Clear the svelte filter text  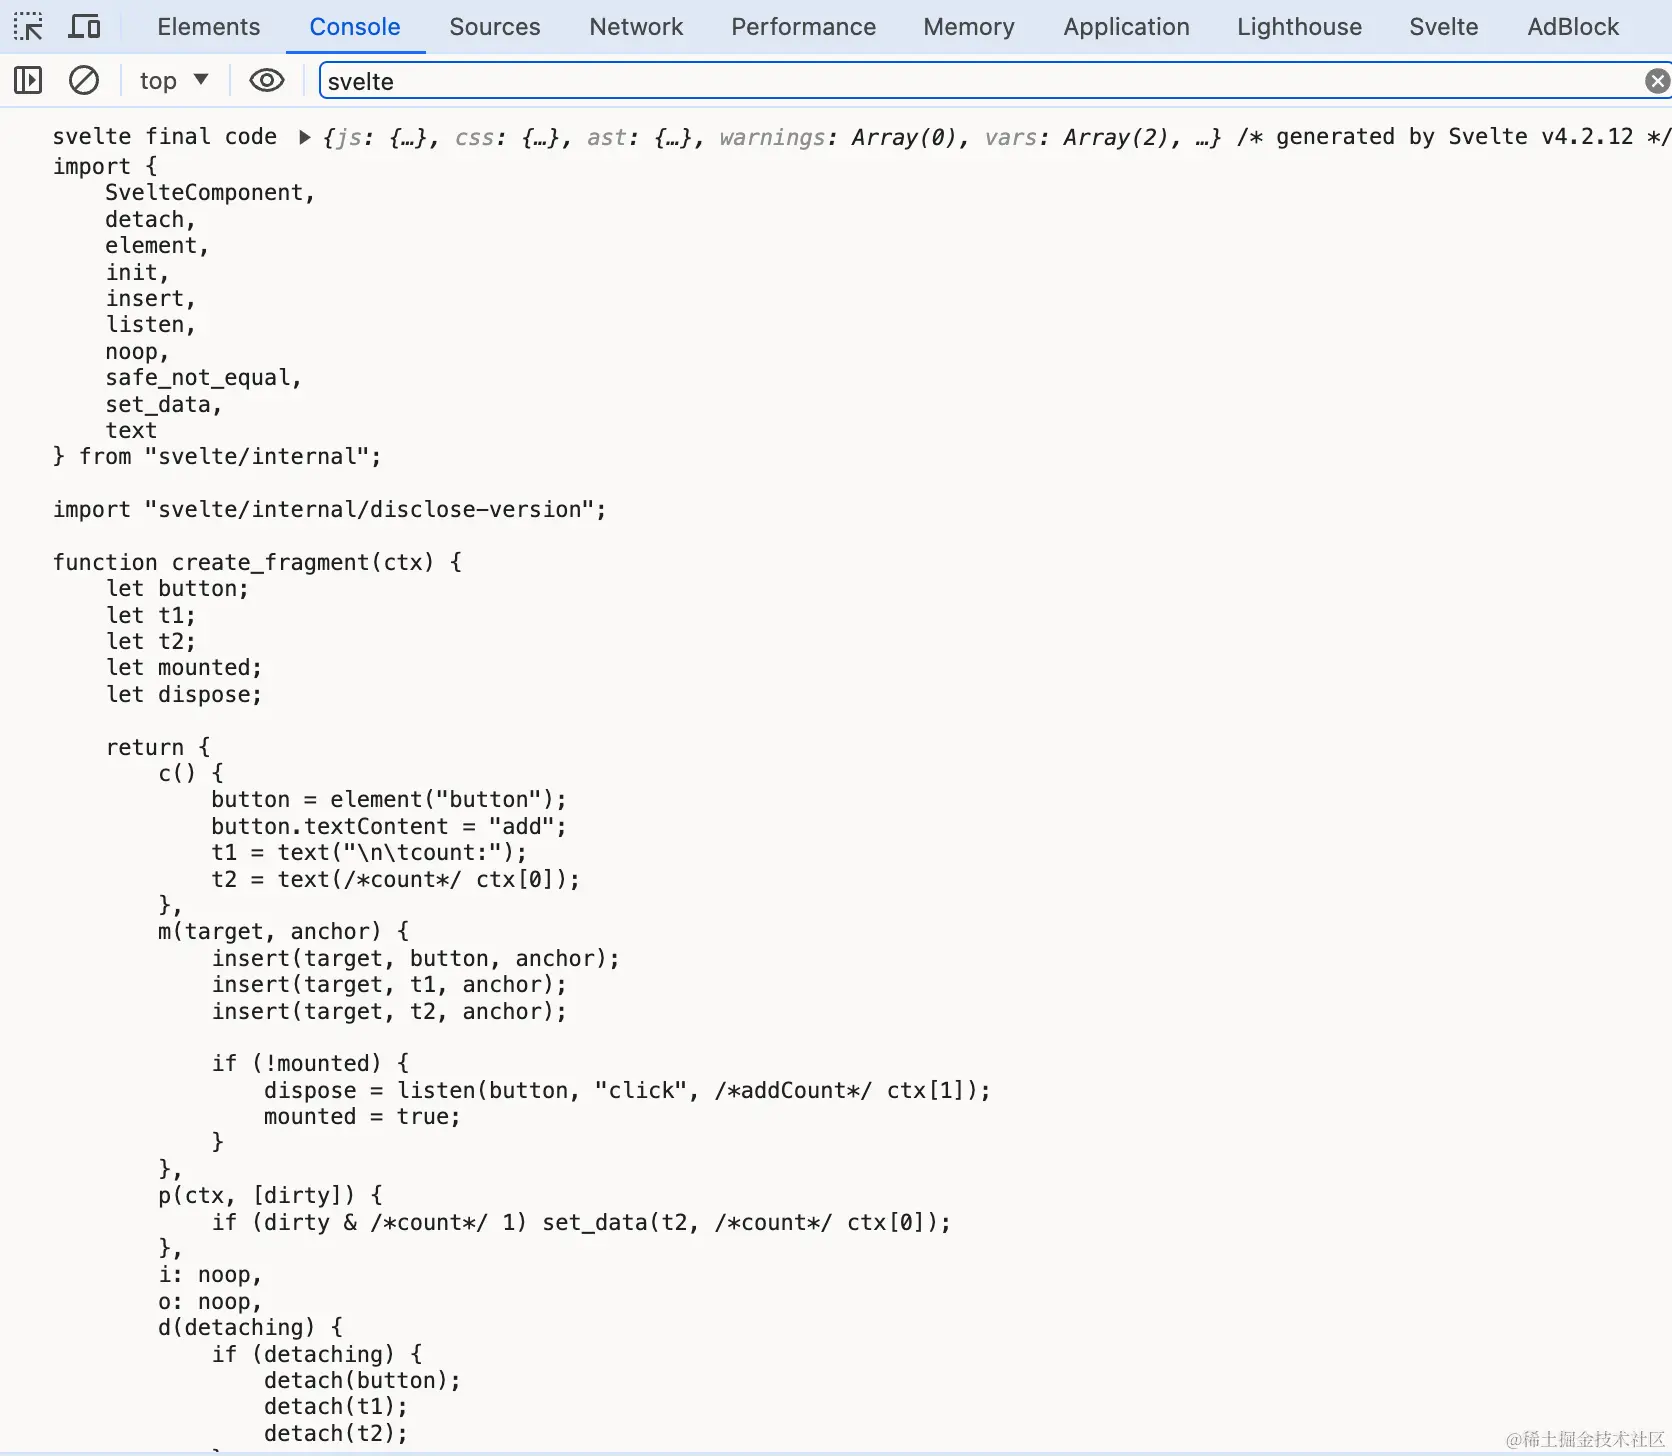[1657, 81]
